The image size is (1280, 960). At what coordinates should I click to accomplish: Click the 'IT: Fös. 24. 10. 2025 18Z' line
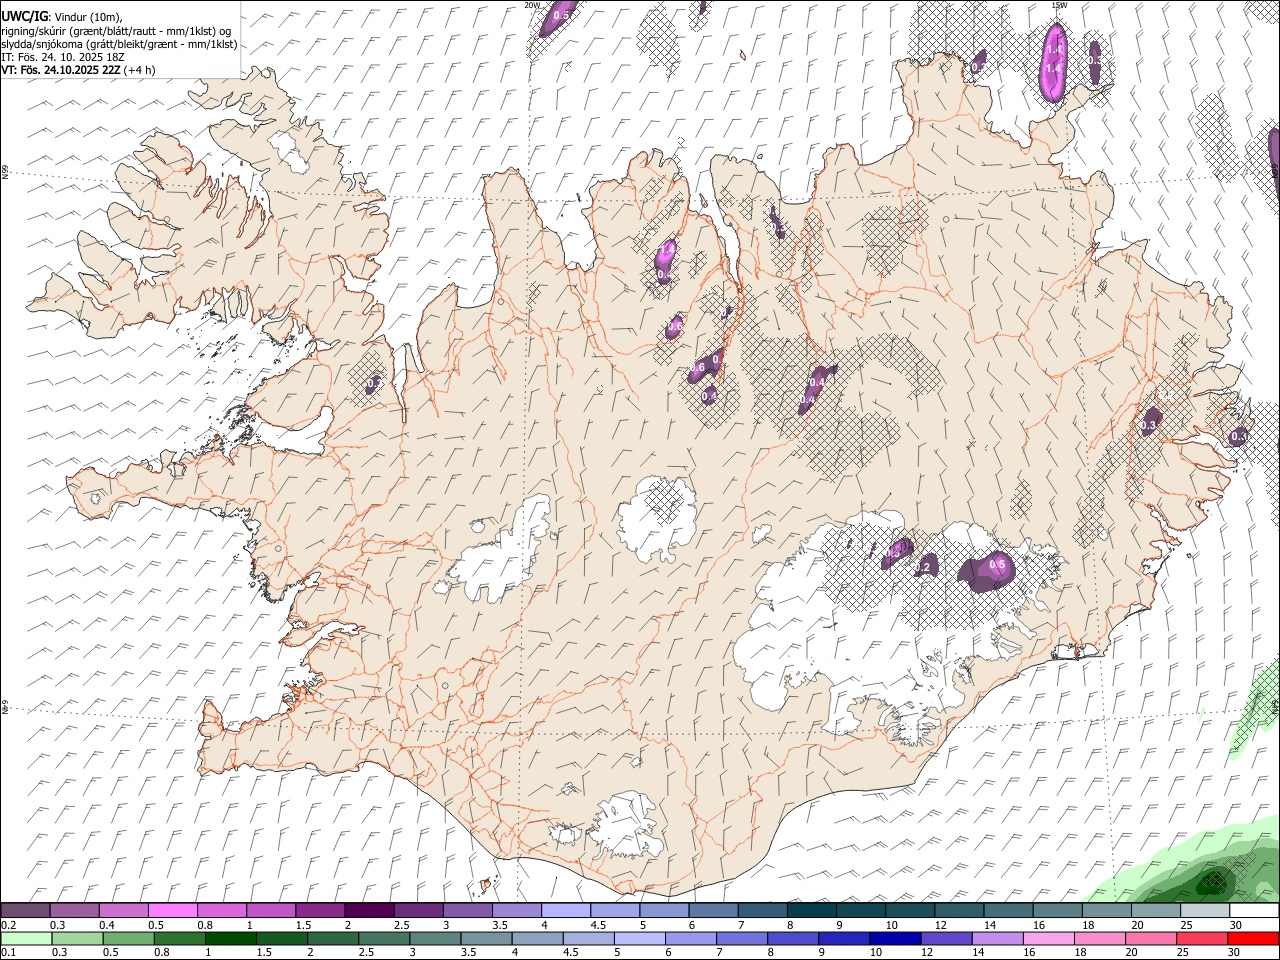[63, 57]
